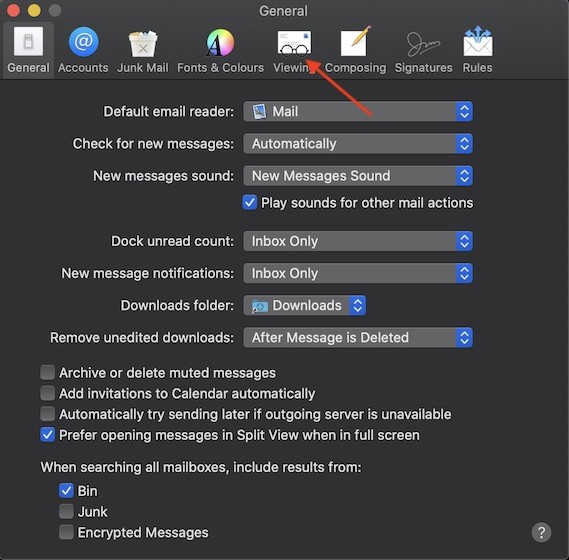Open the Viewing preferences pane

(294, 50)
